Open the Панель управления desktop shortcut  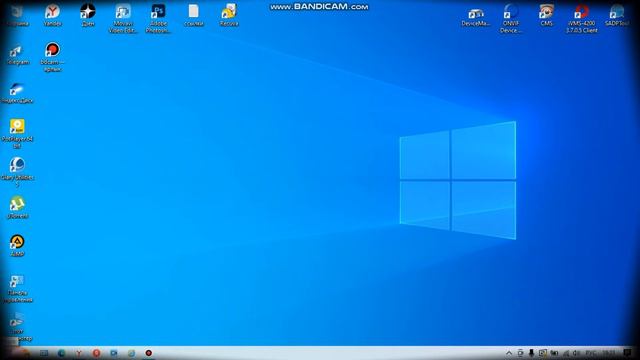pos(17,288)
